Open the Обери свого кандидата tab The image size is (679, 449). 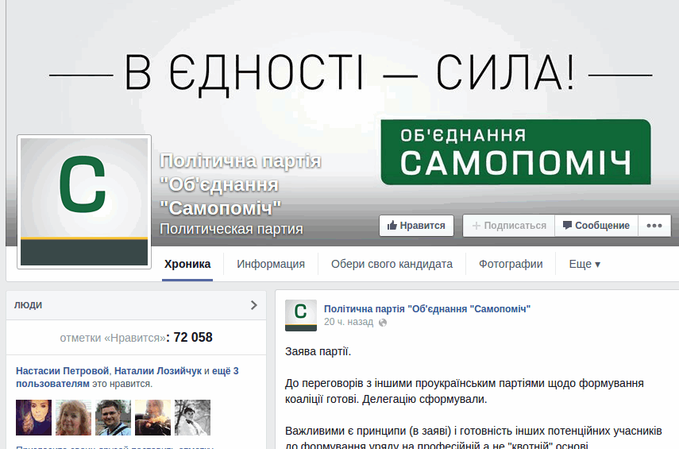point(392,264)
